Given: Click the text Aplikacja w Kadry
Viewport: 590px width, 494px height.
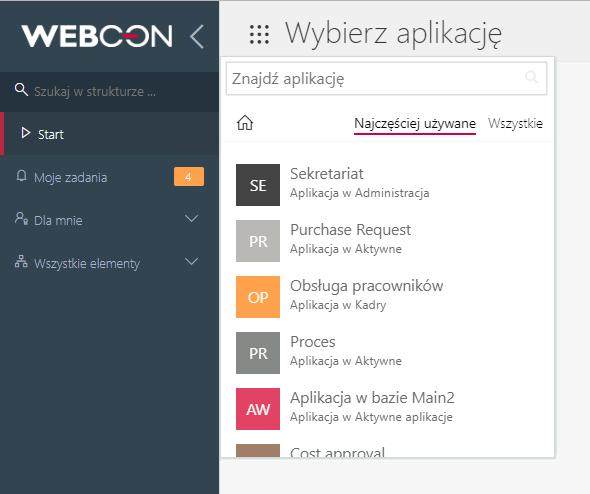Looking at the screenshot, I should click(x=338, y=305).
